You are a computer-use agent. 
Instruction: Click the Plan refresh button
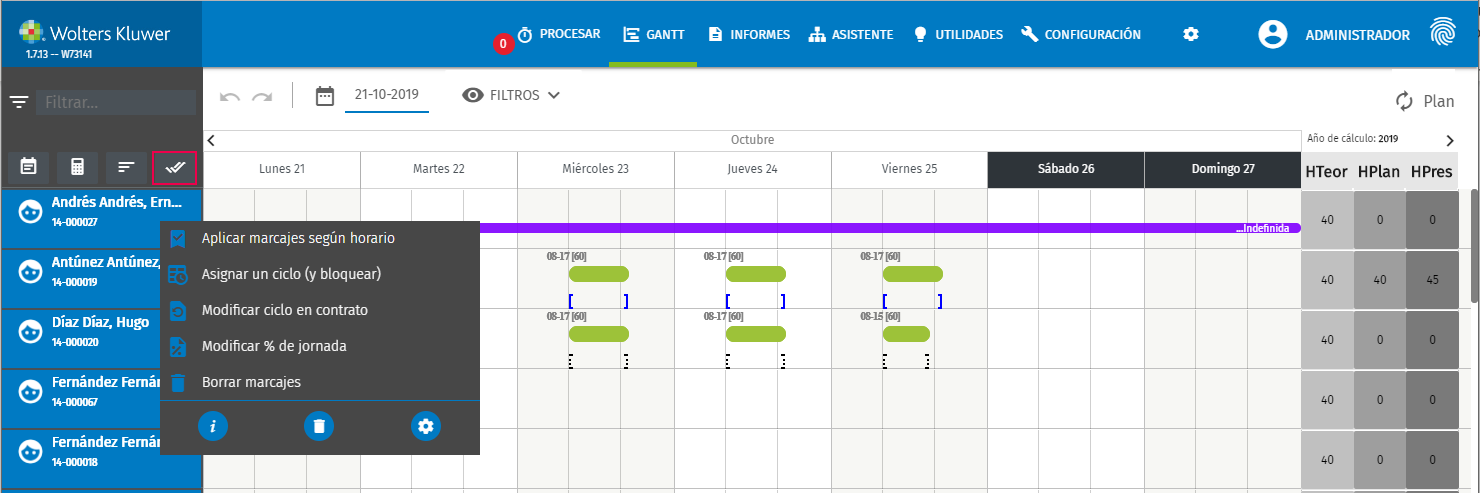click(x=1425, y=101)
